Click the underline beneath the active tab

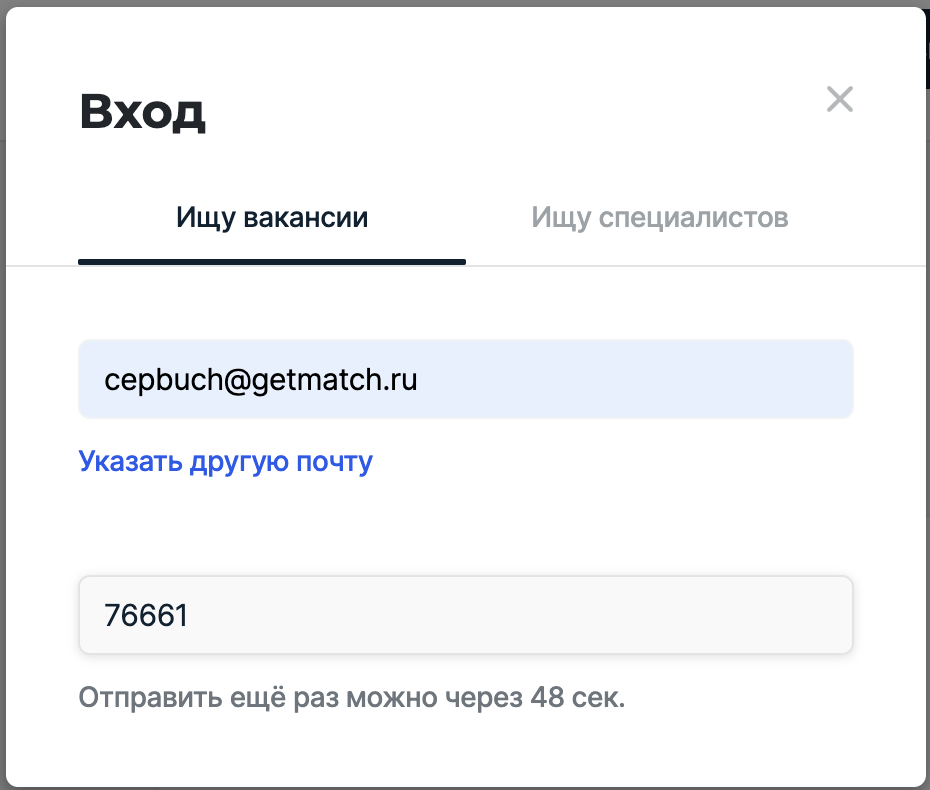click(272, 262)
